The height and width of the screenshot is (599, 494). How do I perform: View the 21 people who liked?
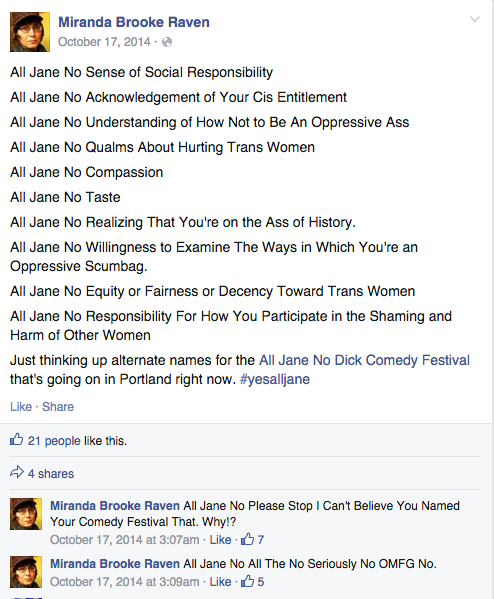point(54,440)
